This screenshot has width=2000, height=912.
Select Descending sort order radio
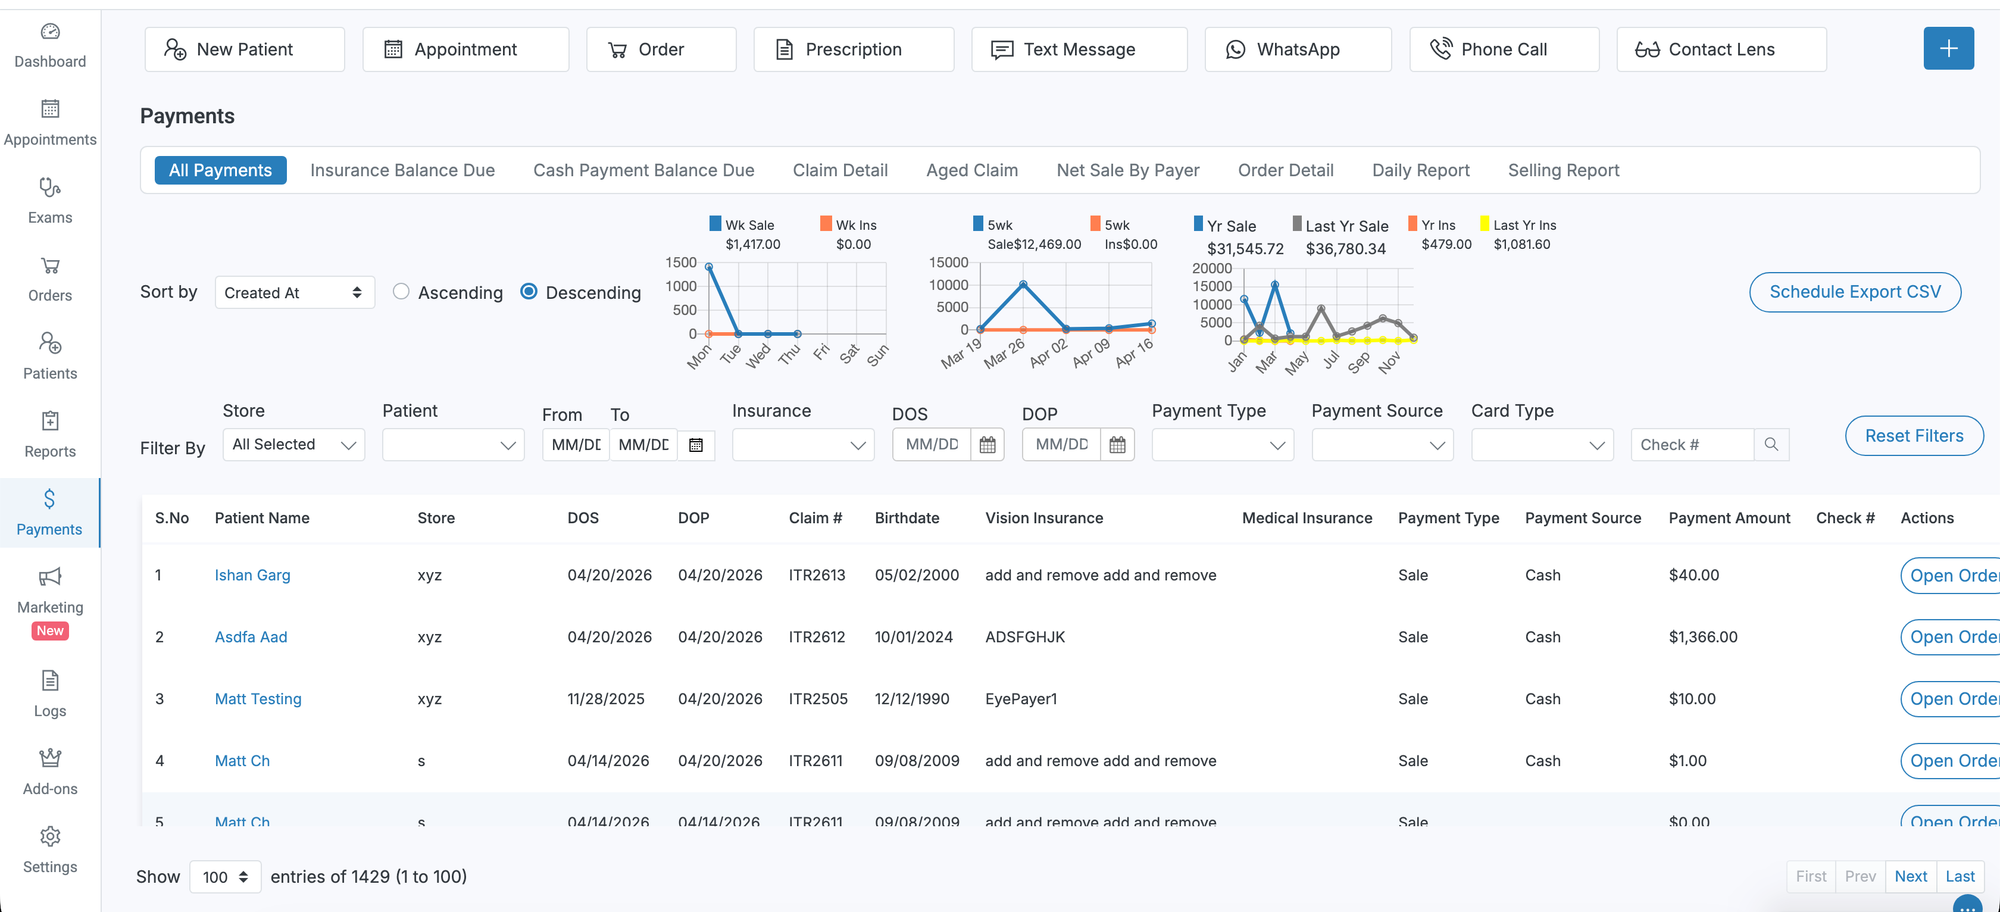tap(529, 292)
